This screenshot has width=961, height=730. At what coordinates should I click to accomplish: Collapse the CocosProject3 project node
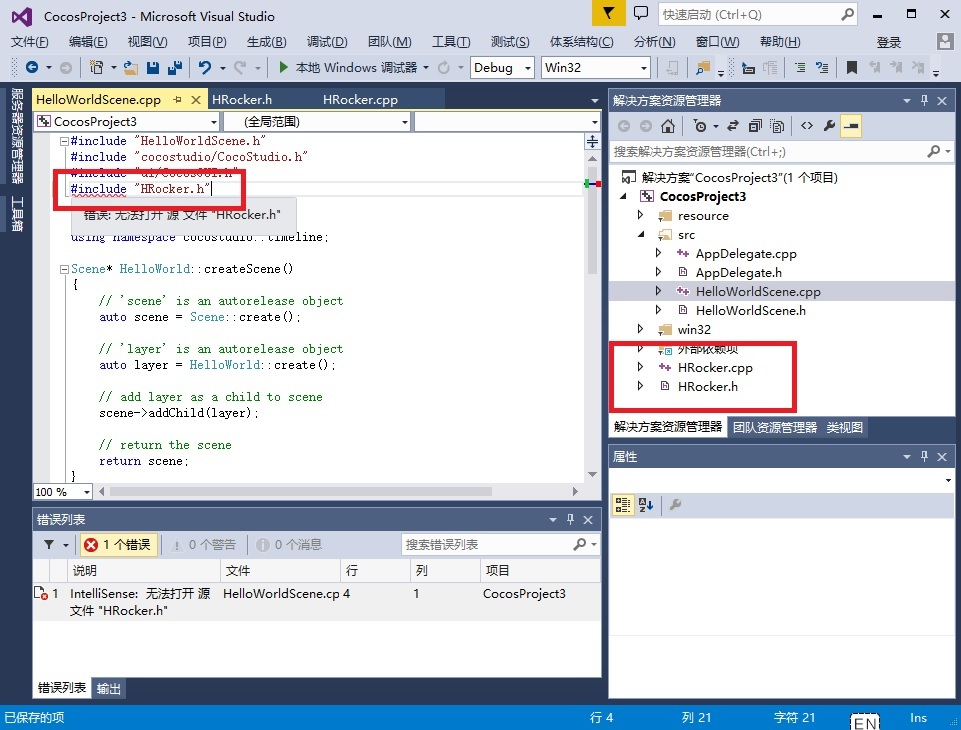[624, 197]
